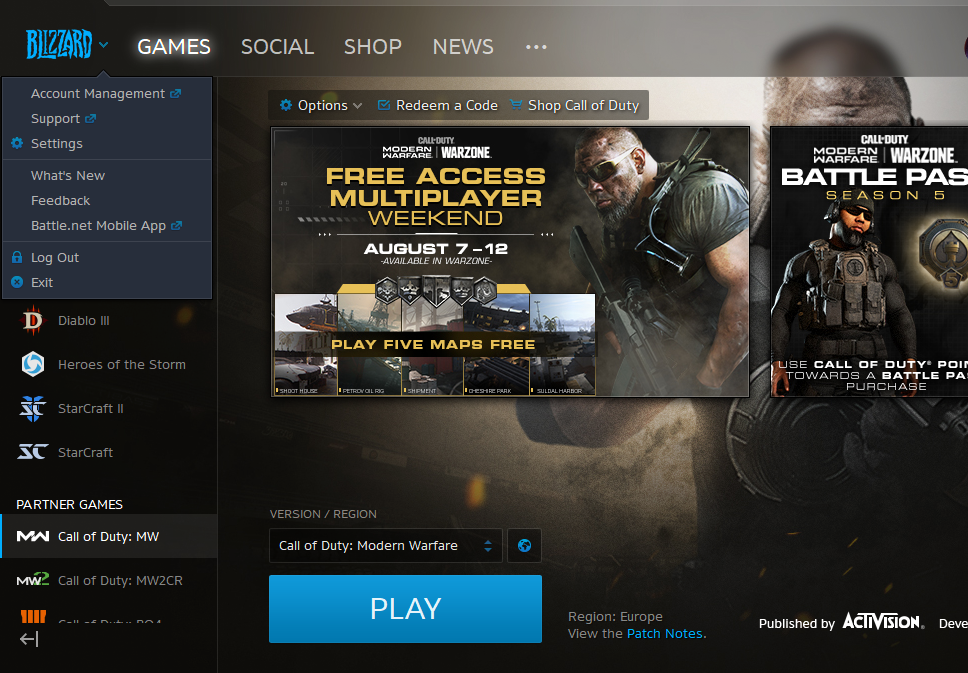Click the Redeem a Code checkmark icon
This screenshot has width=968, height=673.
click(x=384, y=105)
